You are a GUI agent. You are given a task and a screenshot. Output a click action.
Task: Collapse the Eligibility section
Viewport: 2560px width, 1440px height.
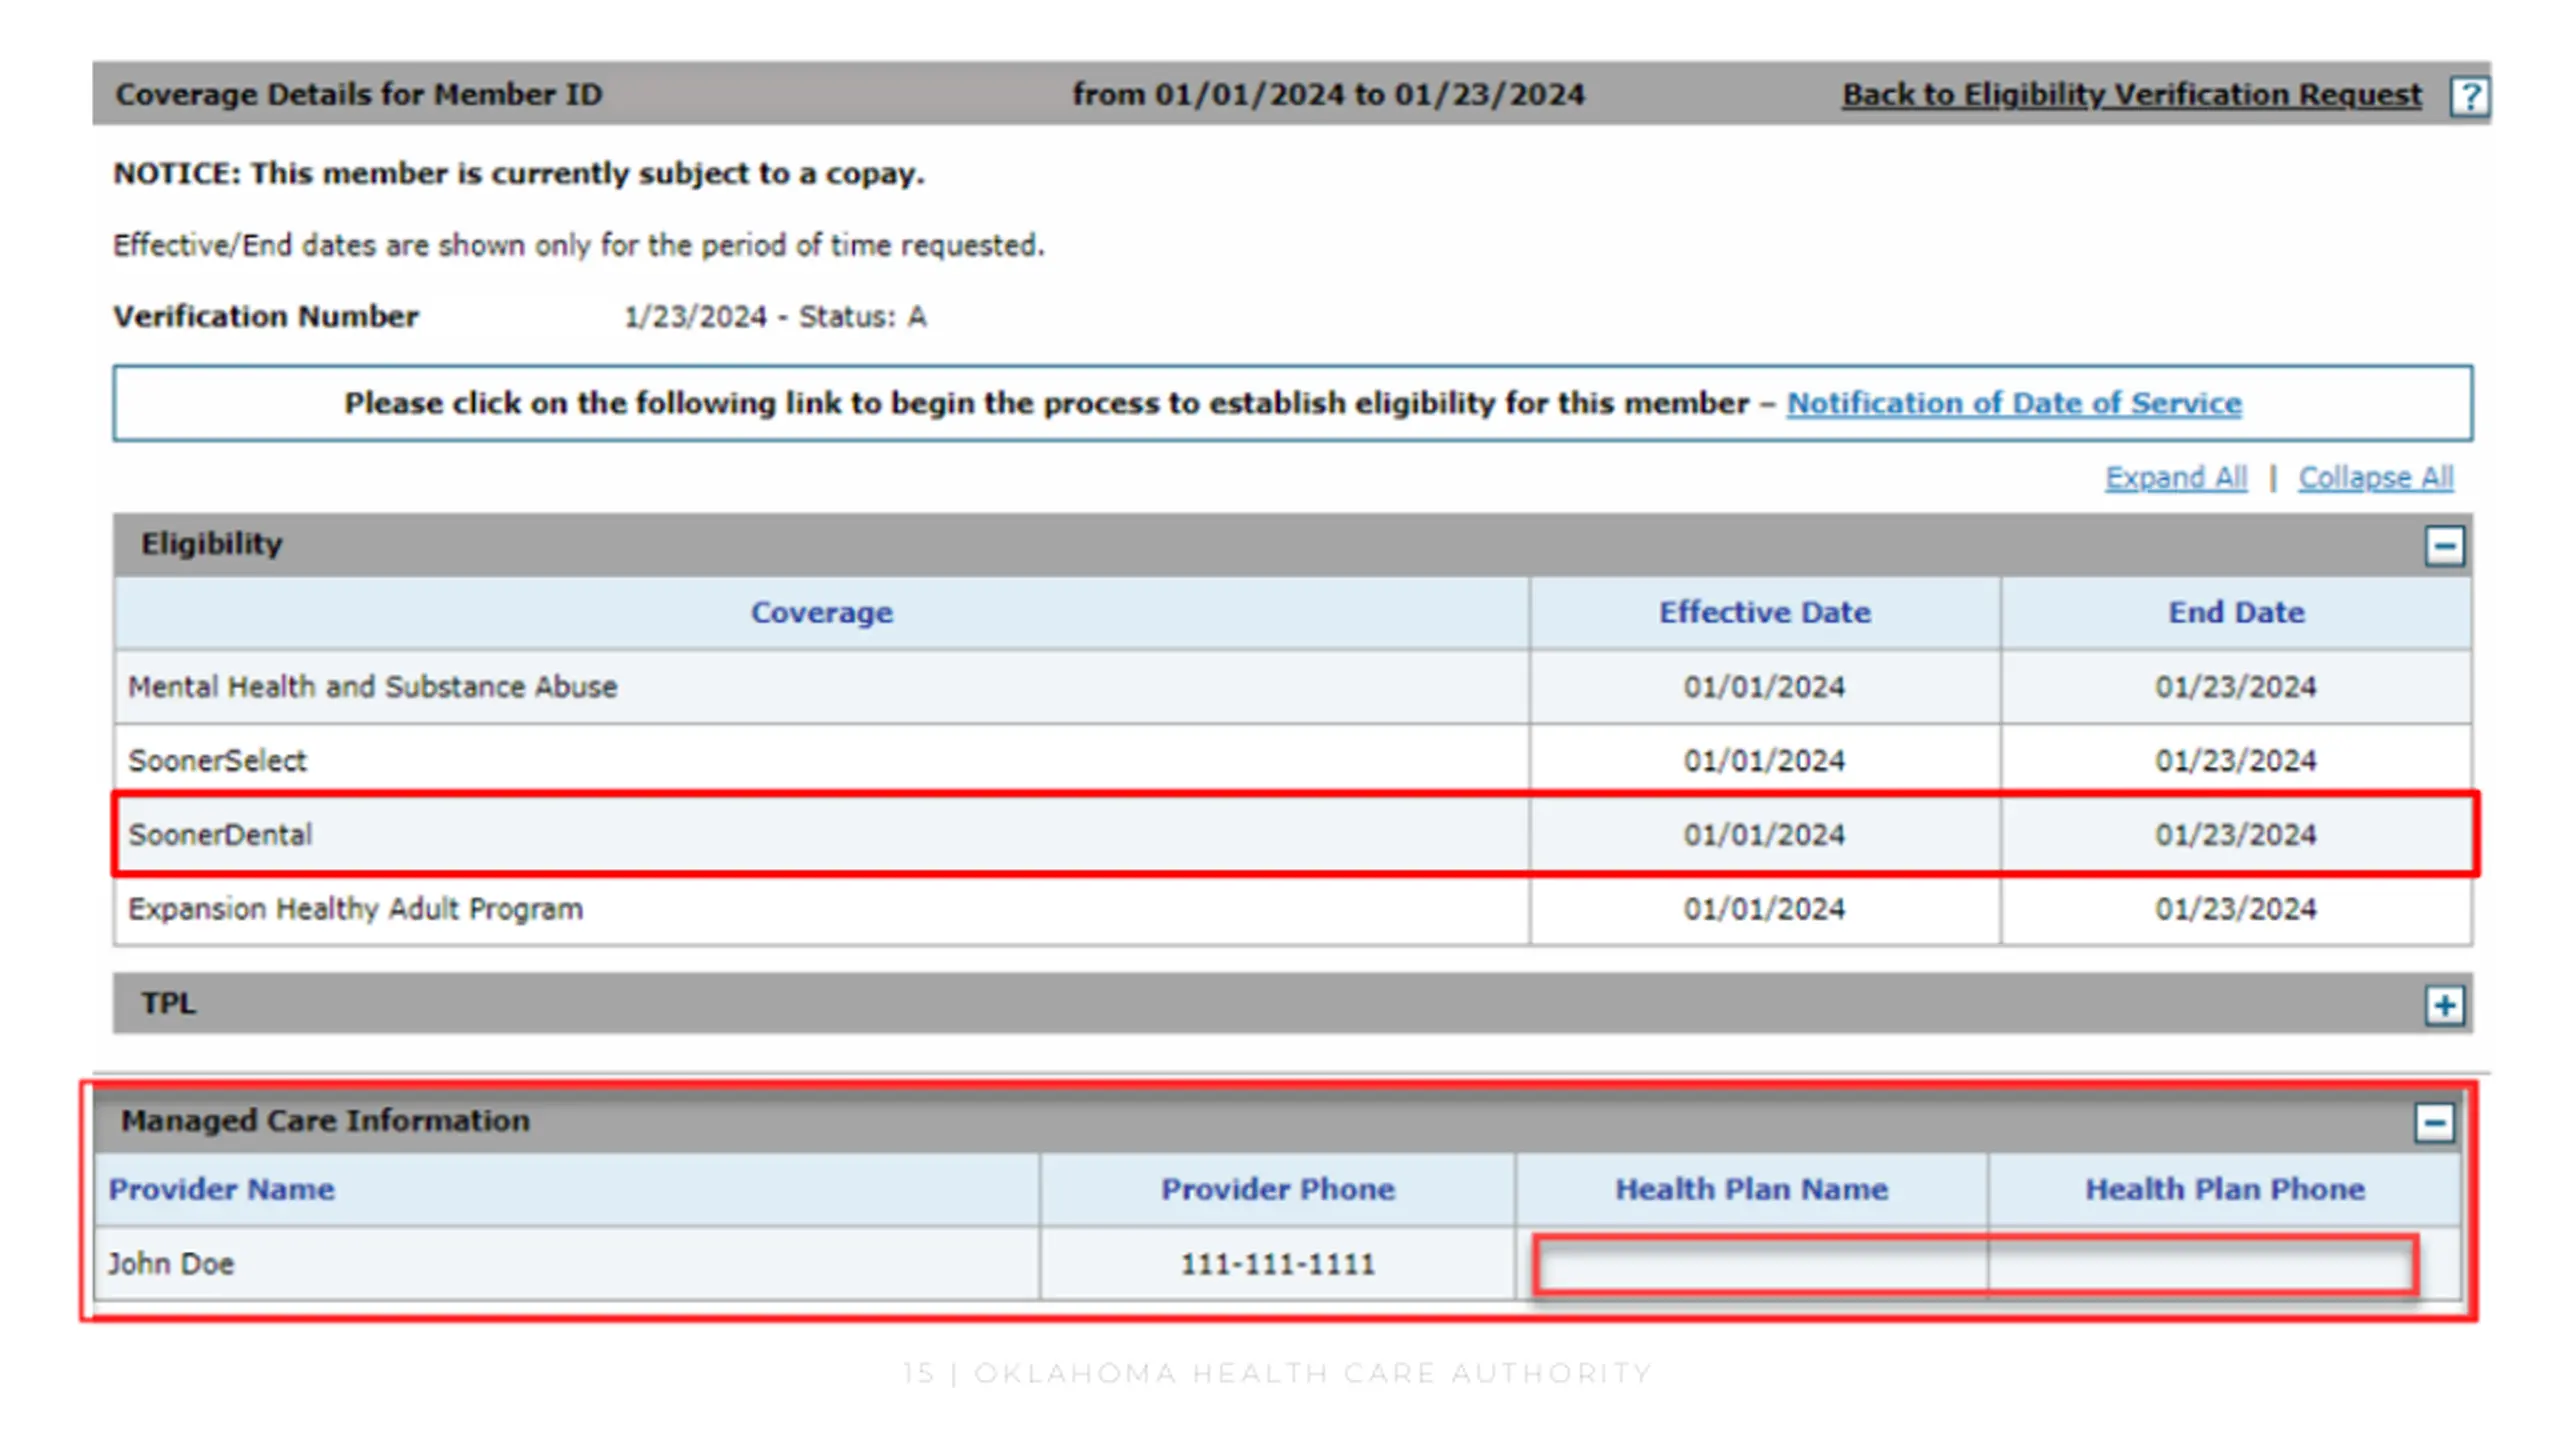pyautogui.click(x=2444, y=545)
